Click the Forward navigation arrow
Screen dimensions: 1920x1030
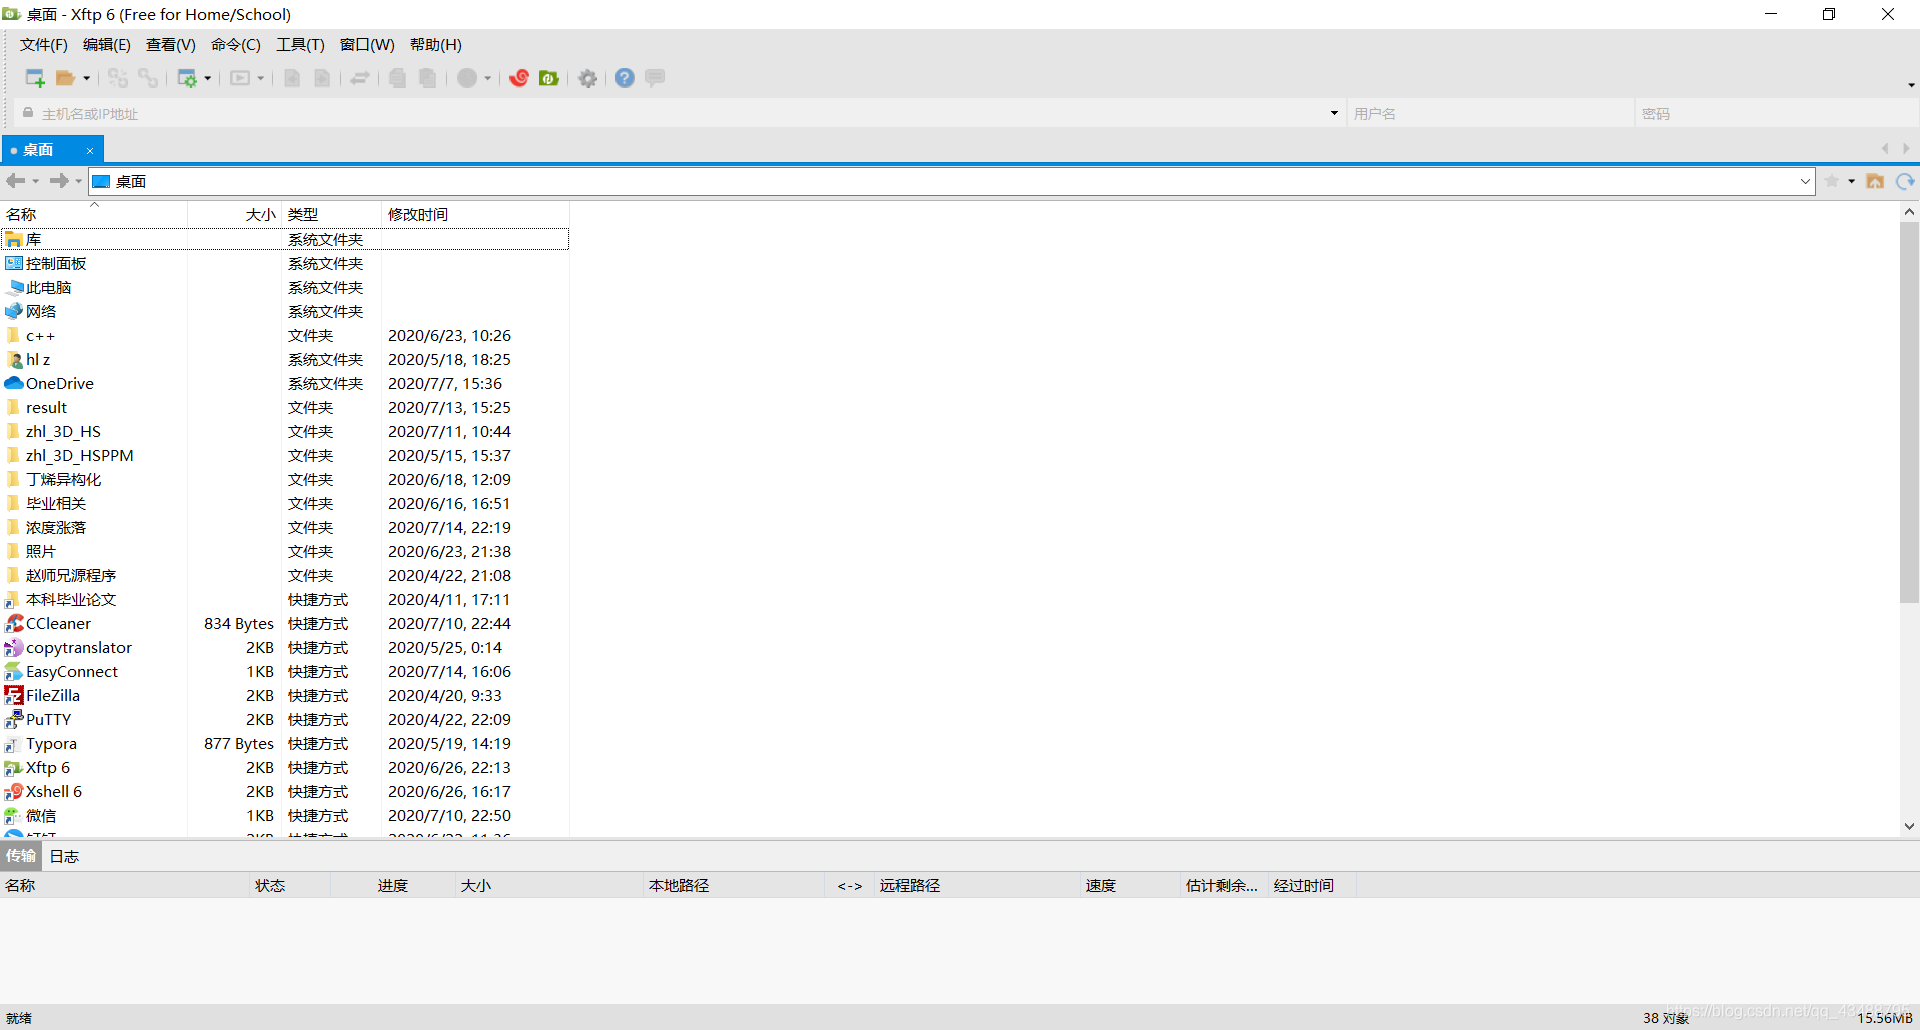click(59, 181)
